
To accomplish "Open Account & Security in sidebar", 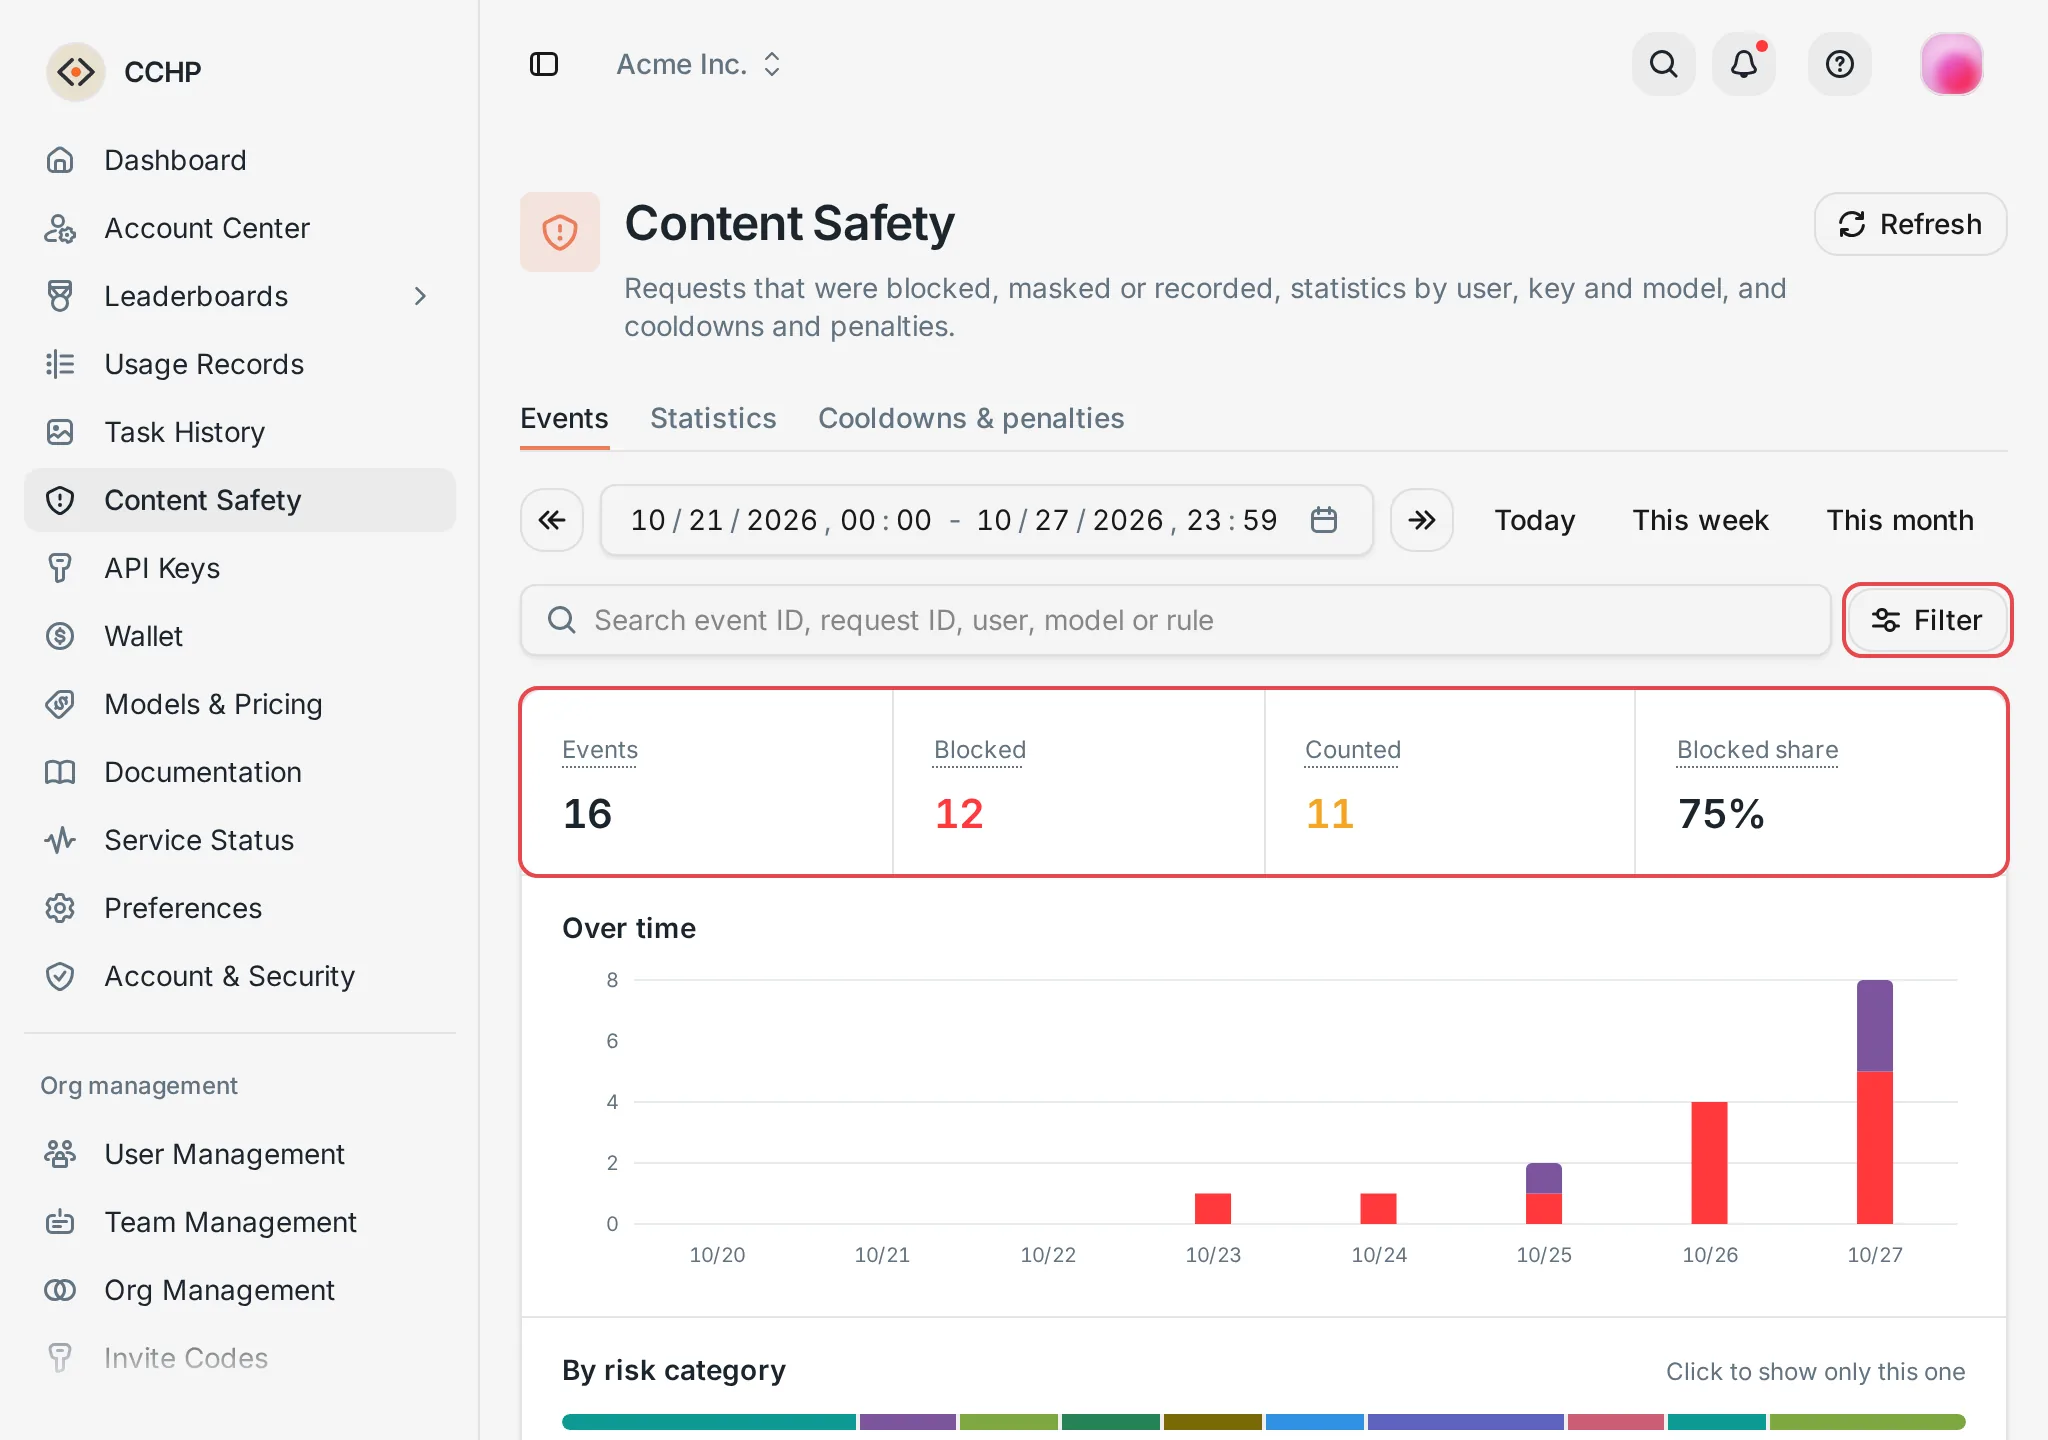I will (240, 976).
